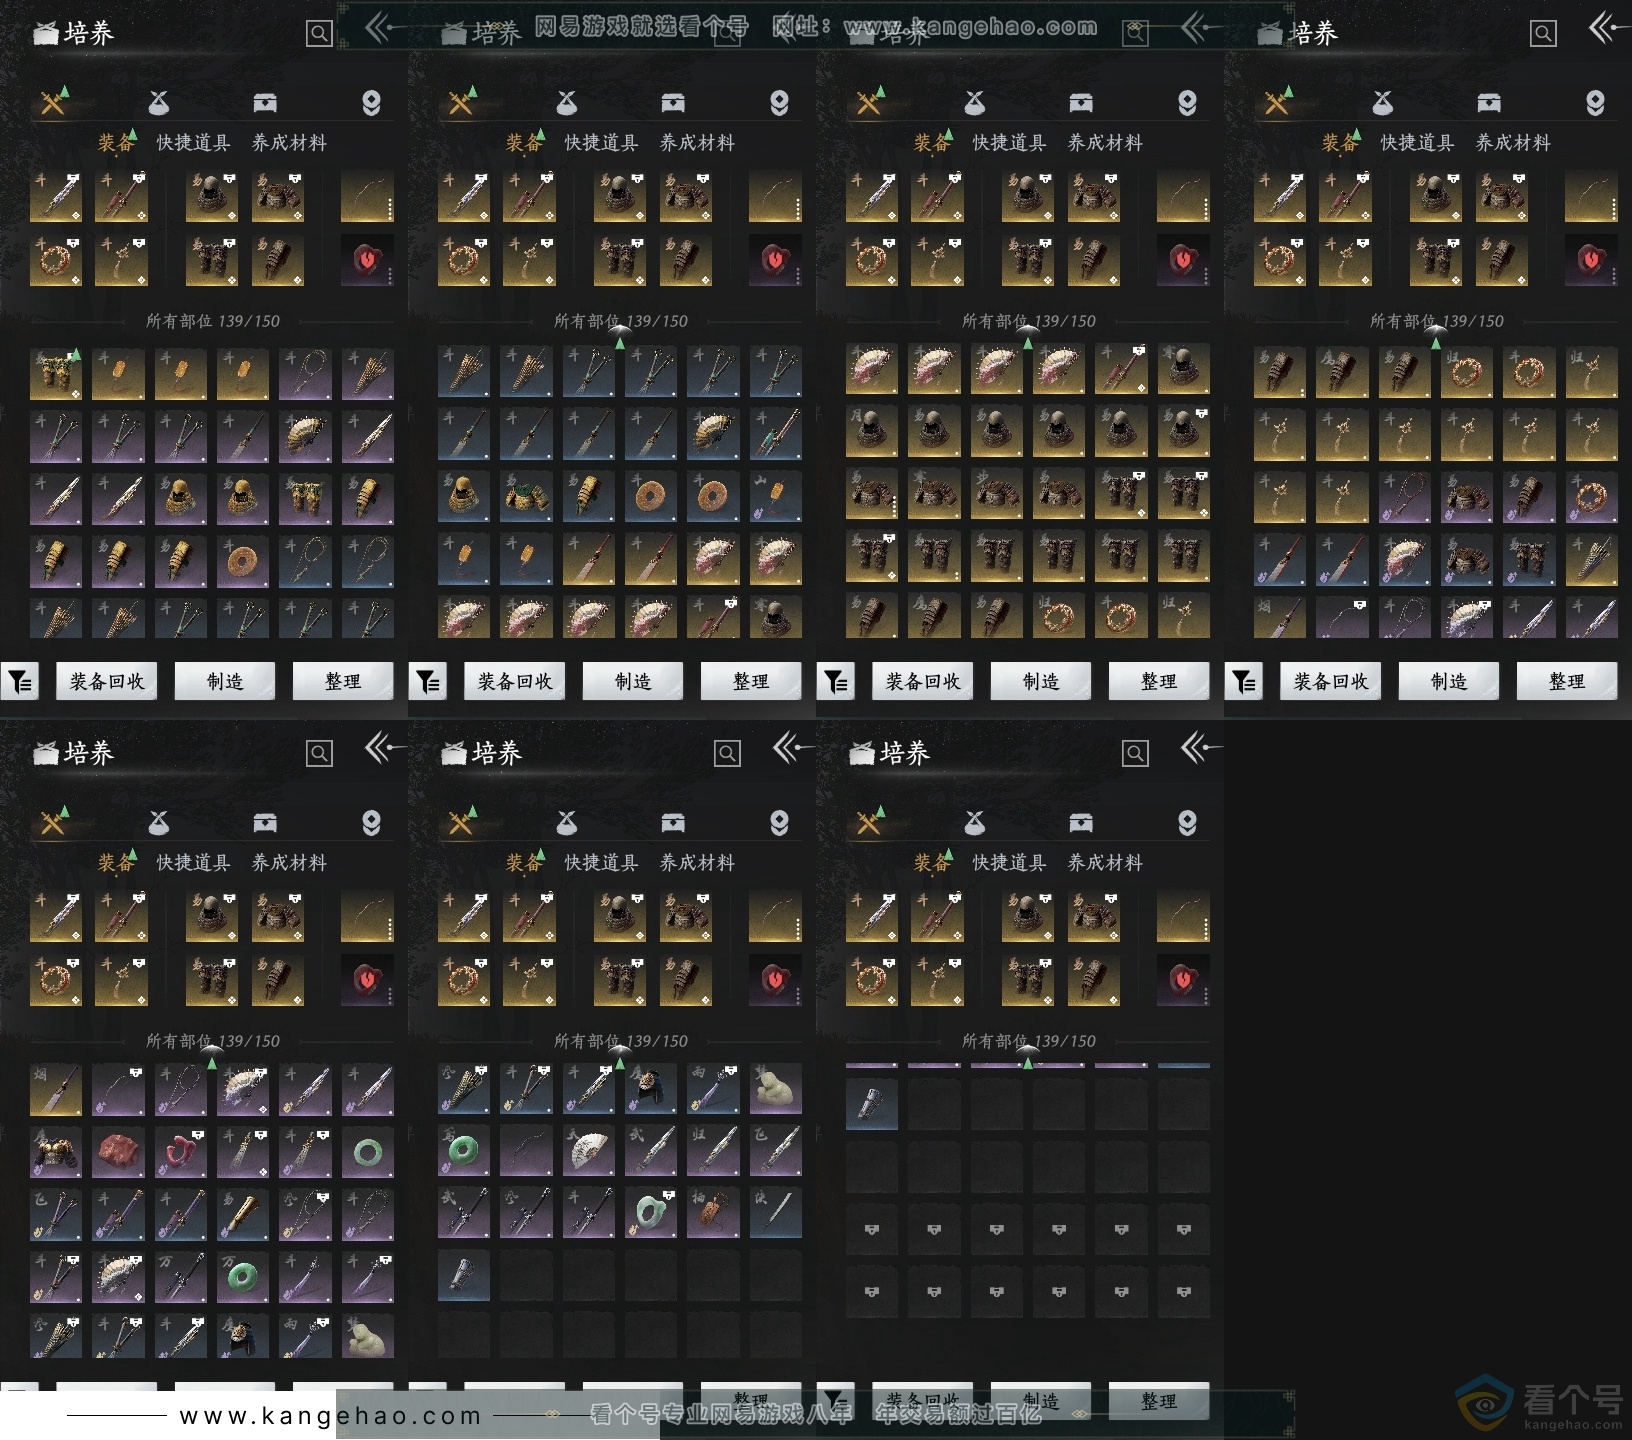Switch to 养成材料 tab in top-left panel
Image resolution: width=1632 pixels, height=1440 pixels.
click(x=289, y=143)
